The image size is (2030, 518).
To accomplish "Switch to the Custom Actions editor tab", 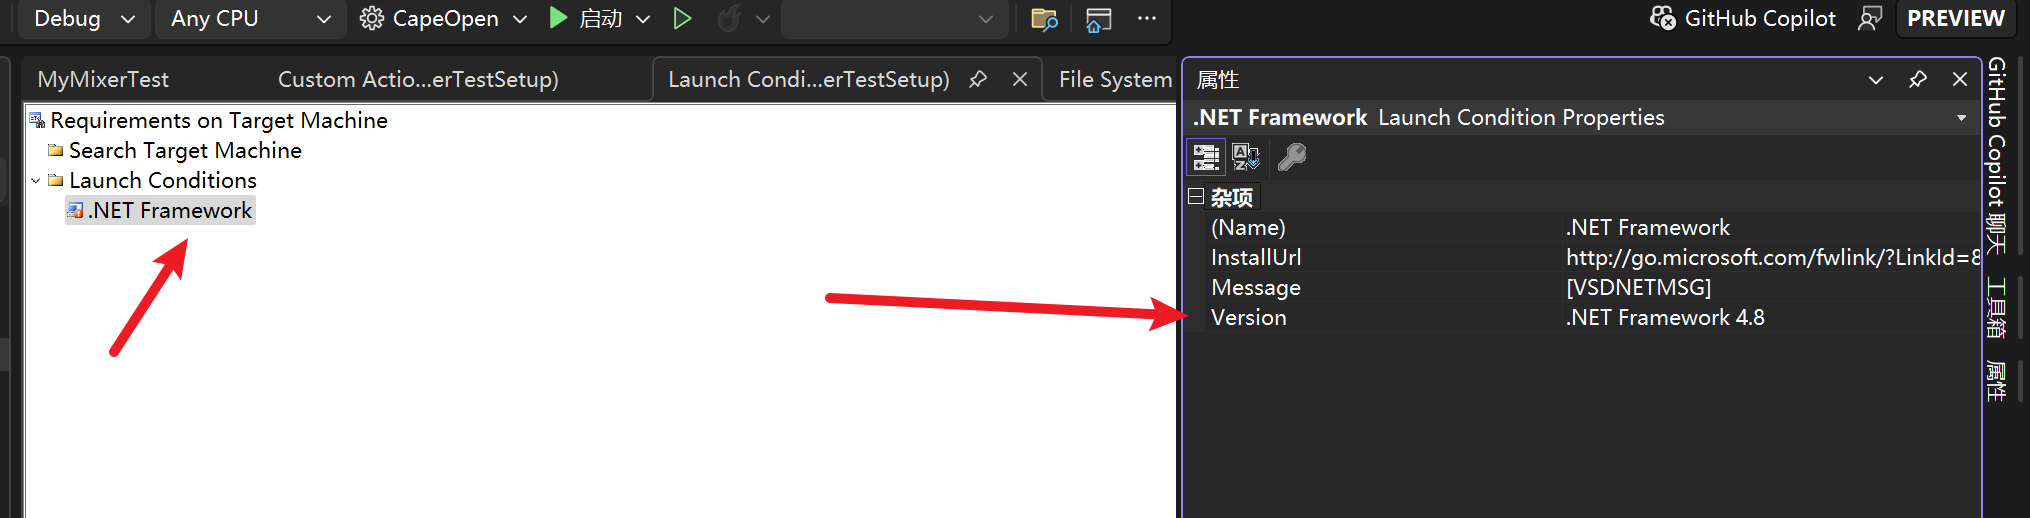I will click(418, 79).
